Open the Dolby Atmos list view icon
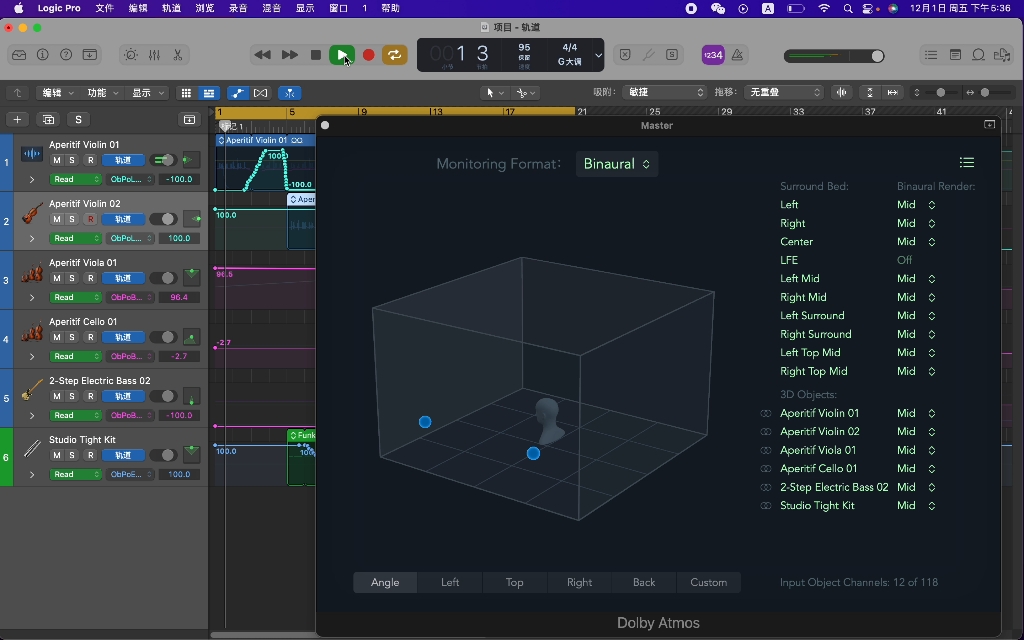Viewport: 1024px width, 640px height. 967,163
